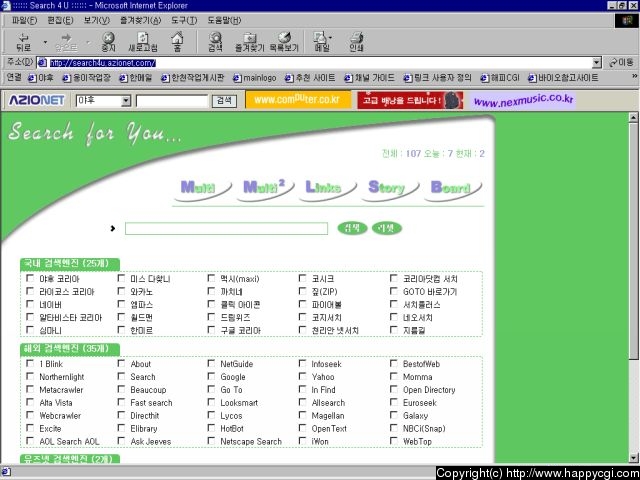Open the 링크 사용자 정의 shortcut
Viewport: 640px width, 480px height.
(x=437, y=78)
